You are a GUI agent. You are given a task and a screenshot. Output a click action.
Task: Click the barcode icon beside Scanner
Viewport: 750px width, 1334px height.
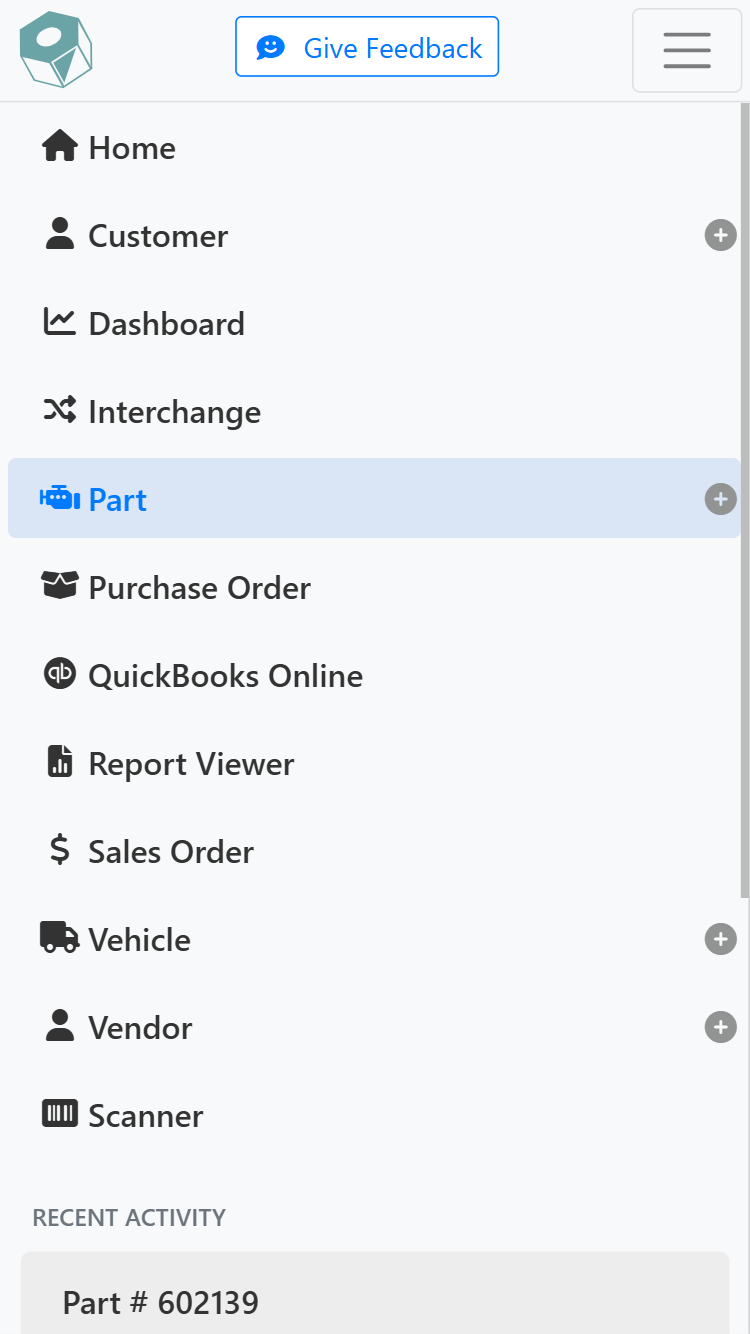point(60,1114)
